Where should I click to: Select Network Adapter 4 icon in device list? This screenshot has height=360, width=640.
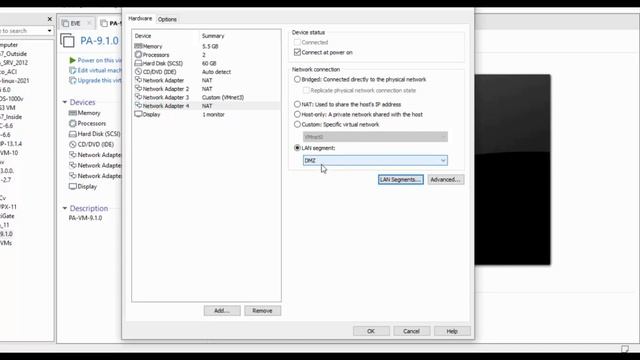pyautogui.click(x=138, y=106)
